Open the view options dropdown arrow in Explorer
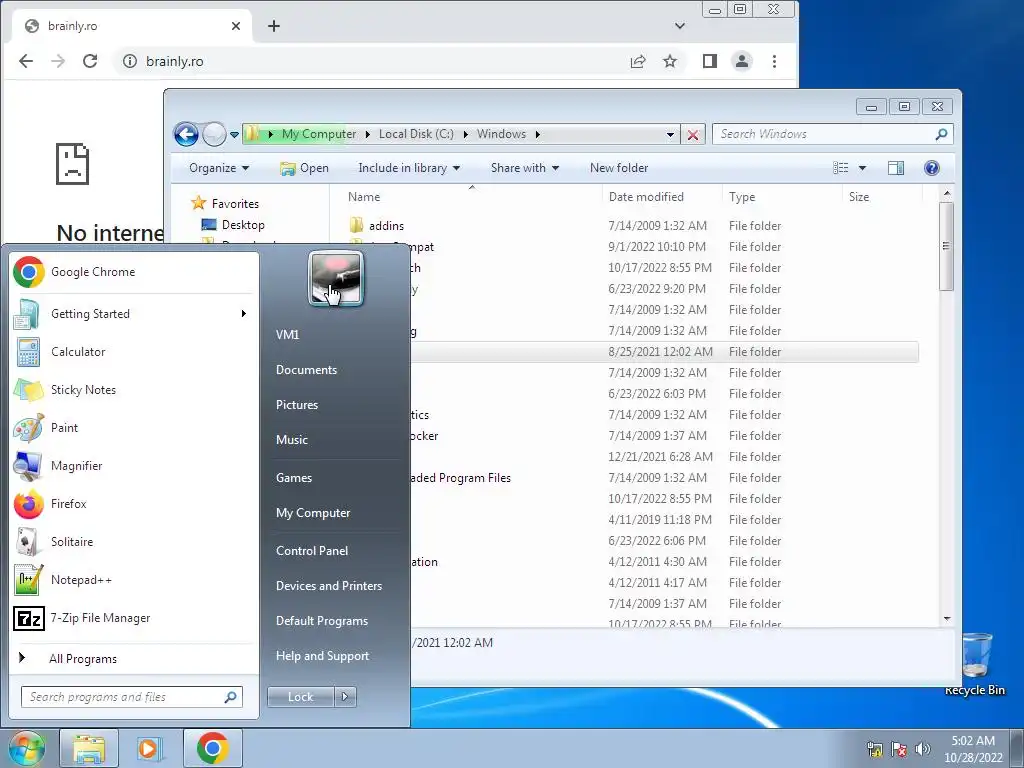 point(862,168)
